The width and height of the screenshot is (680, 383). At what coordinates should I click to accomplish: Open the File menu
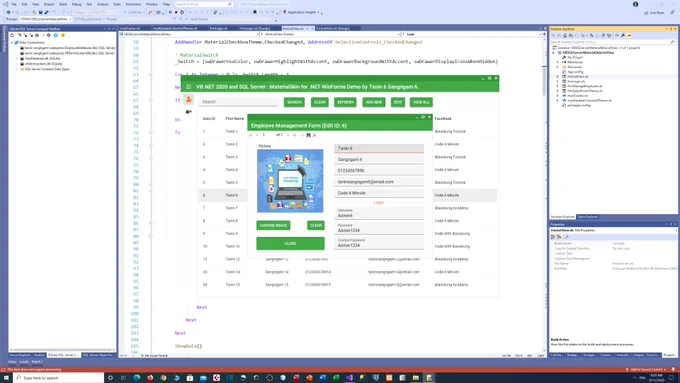(14, 4)
